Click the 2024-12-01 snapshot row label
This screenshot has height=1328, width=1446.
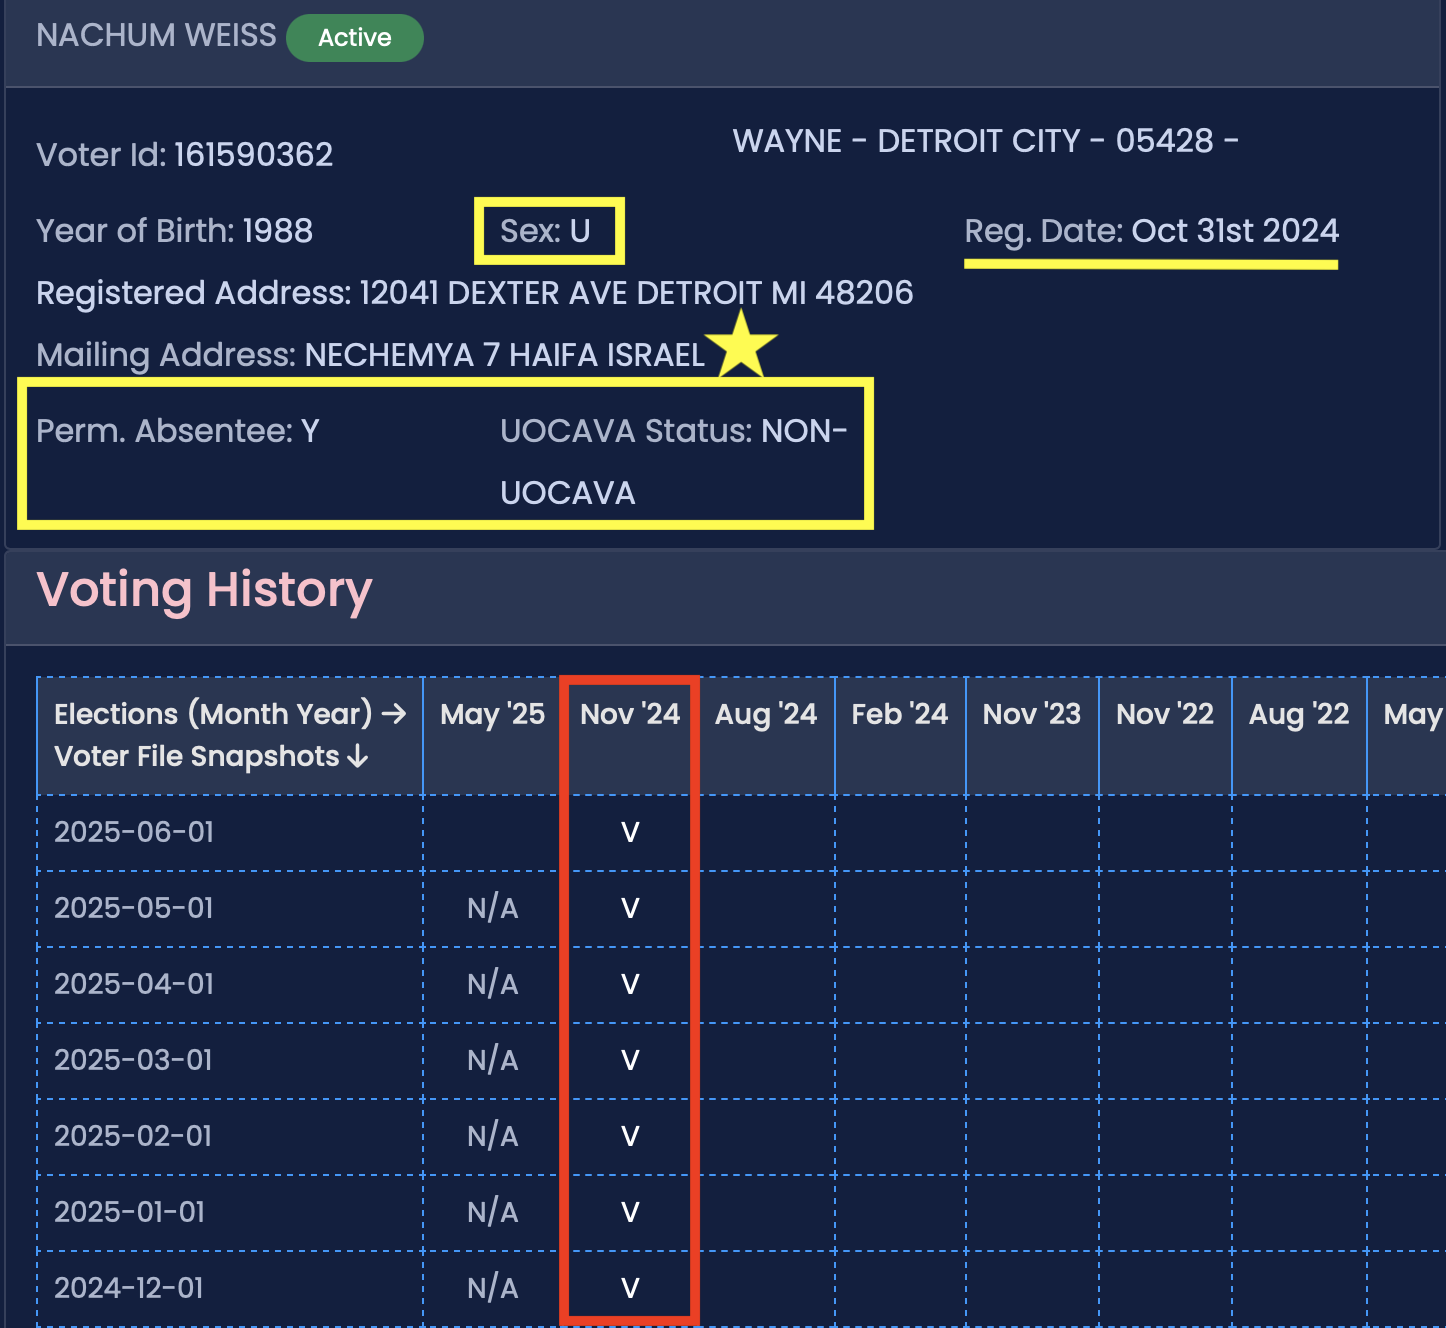[x=129, y=1288]
